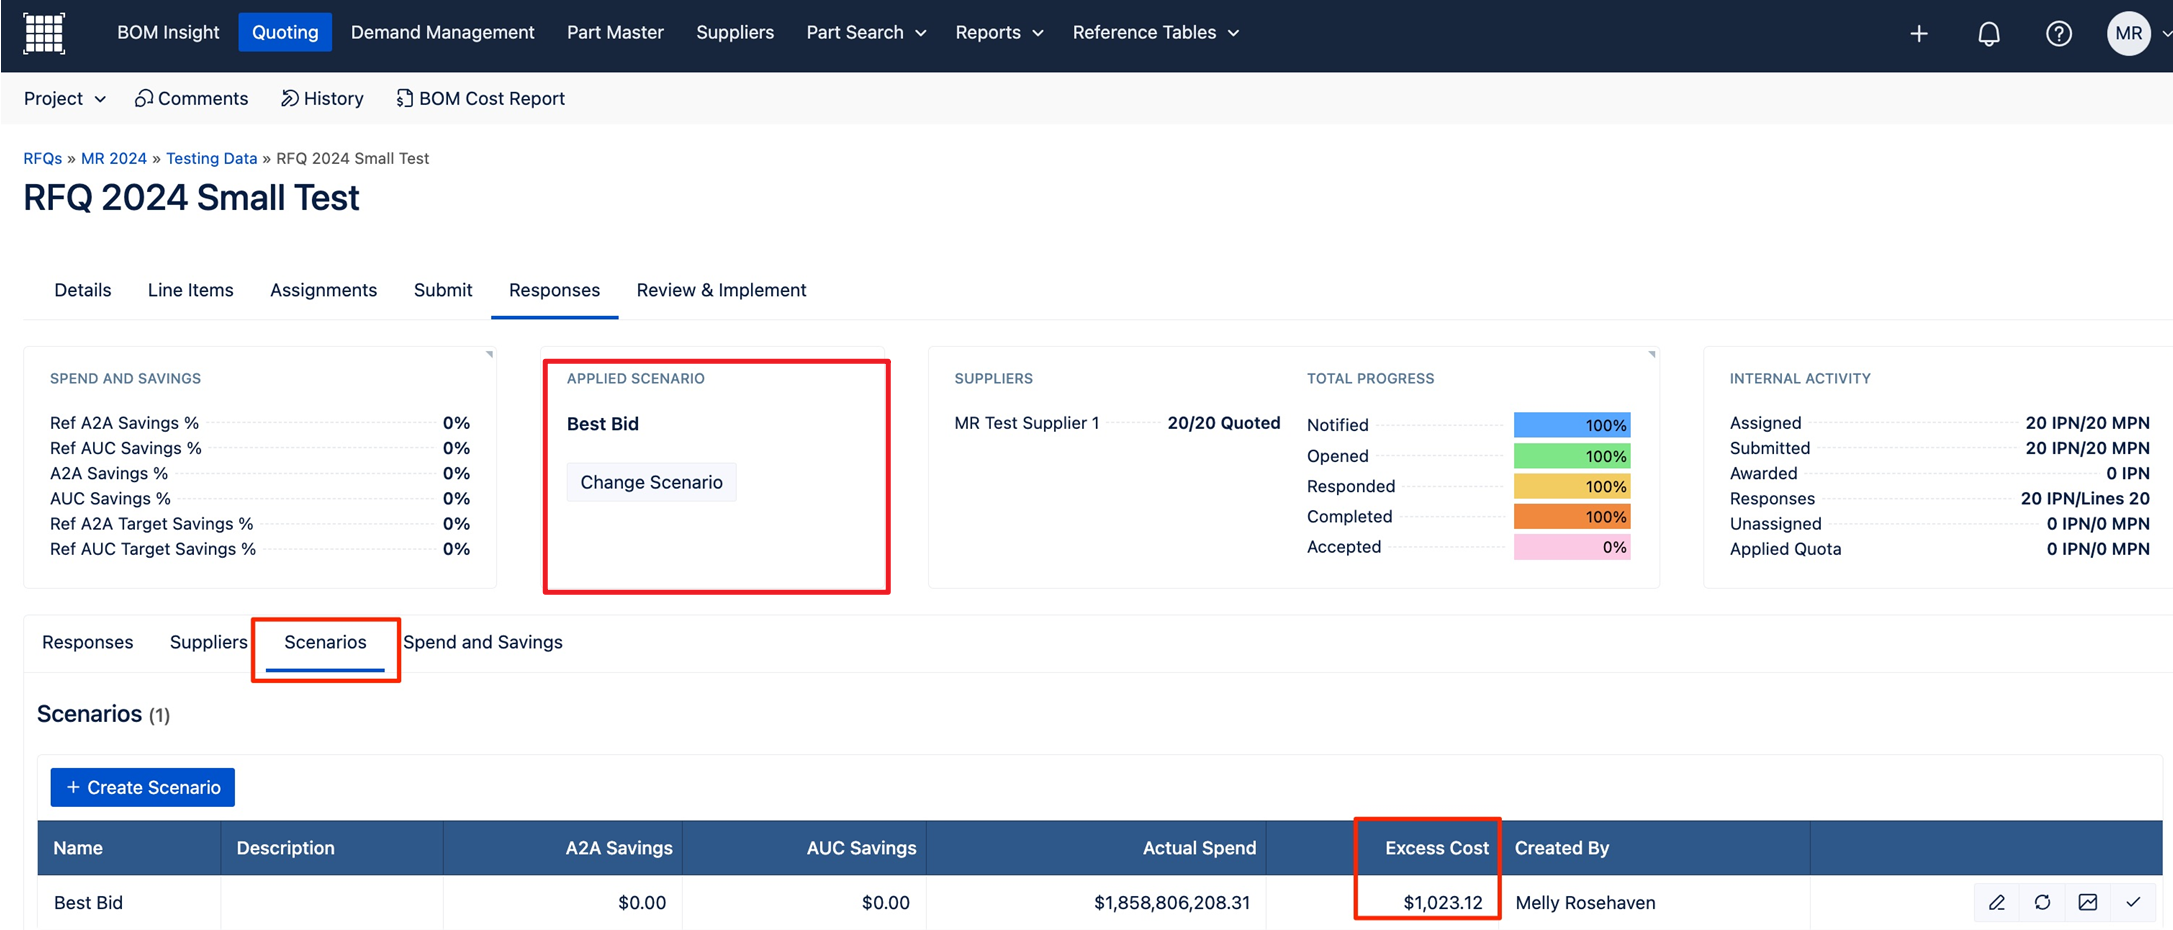
Task: Switch to the Review & Implement tab
Action: (x=721, y=290)
